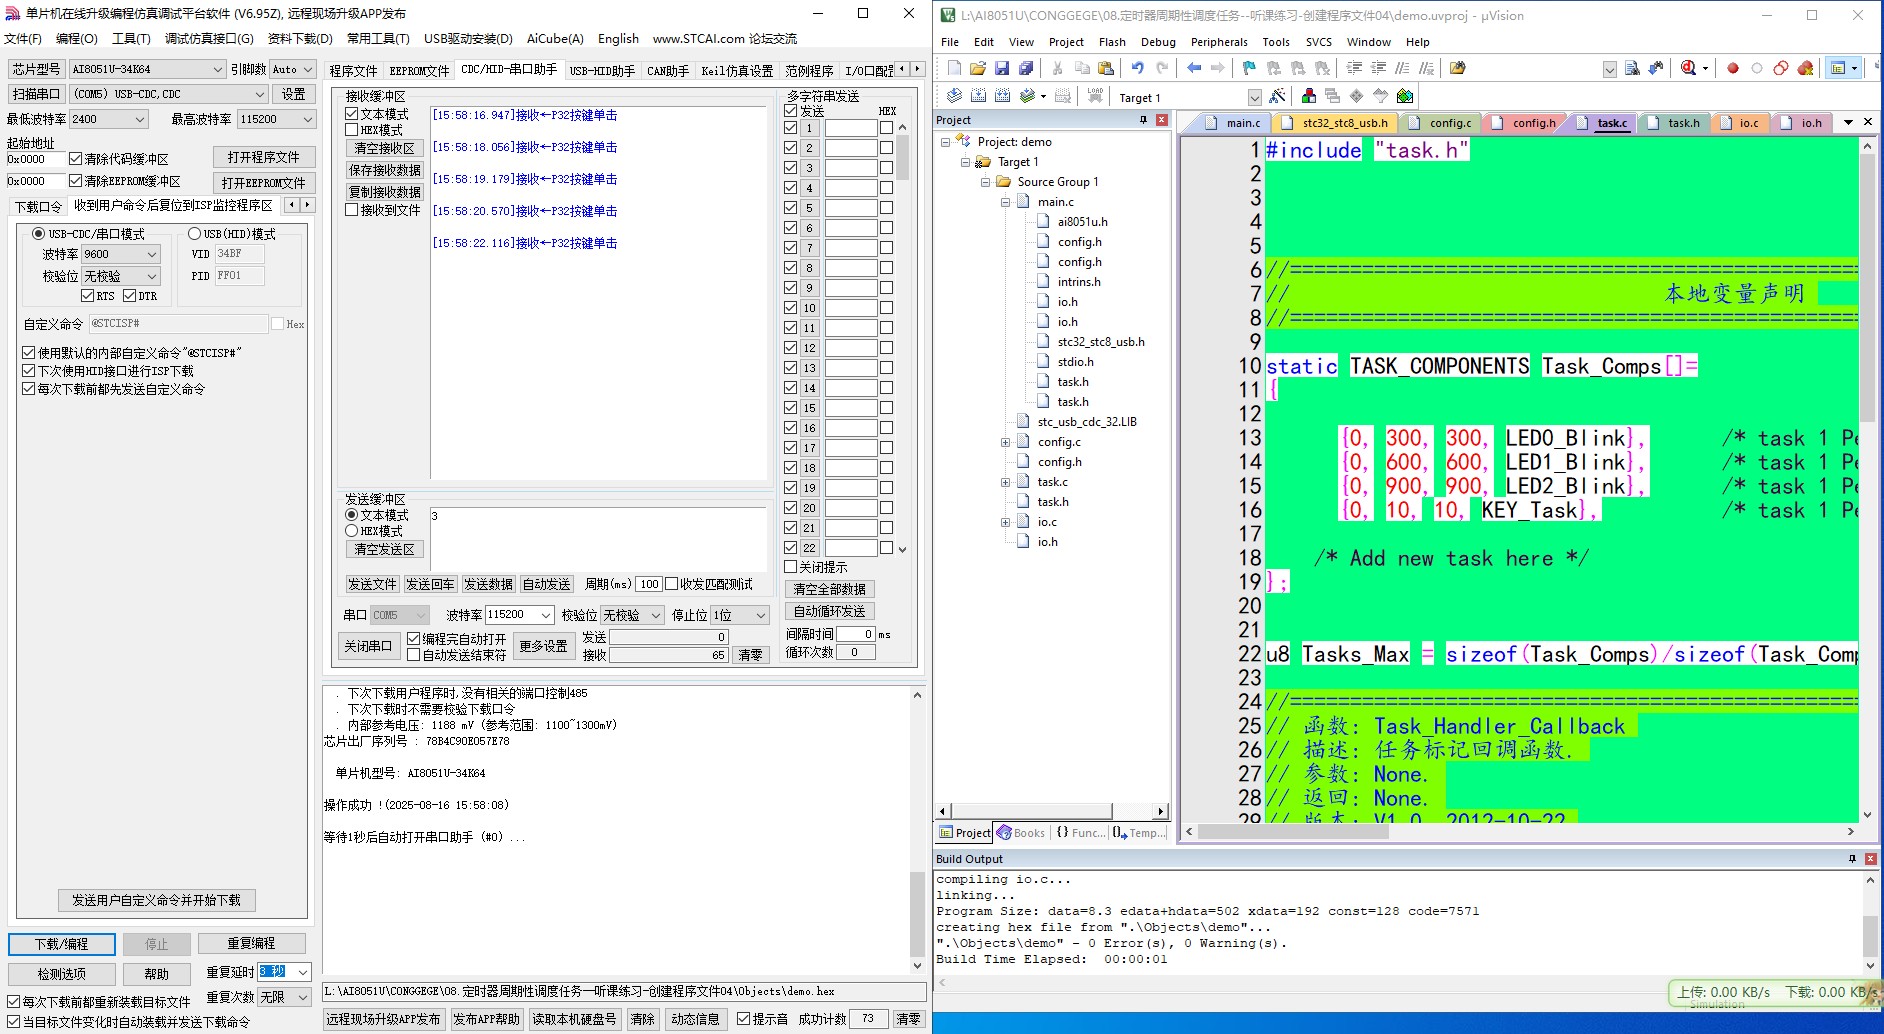Click the Open file icon in µVision toolbar
Image resolution: width=1884 pixels, height=1034 pixels.
point(977,68)
